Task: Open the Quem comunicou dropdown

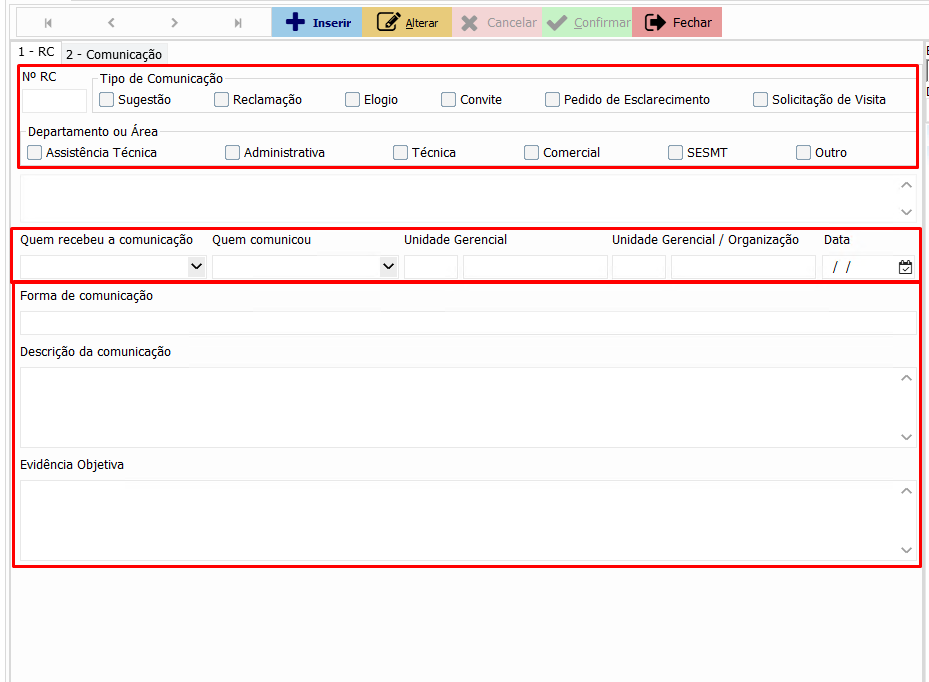Action: [x=388, y=267]
